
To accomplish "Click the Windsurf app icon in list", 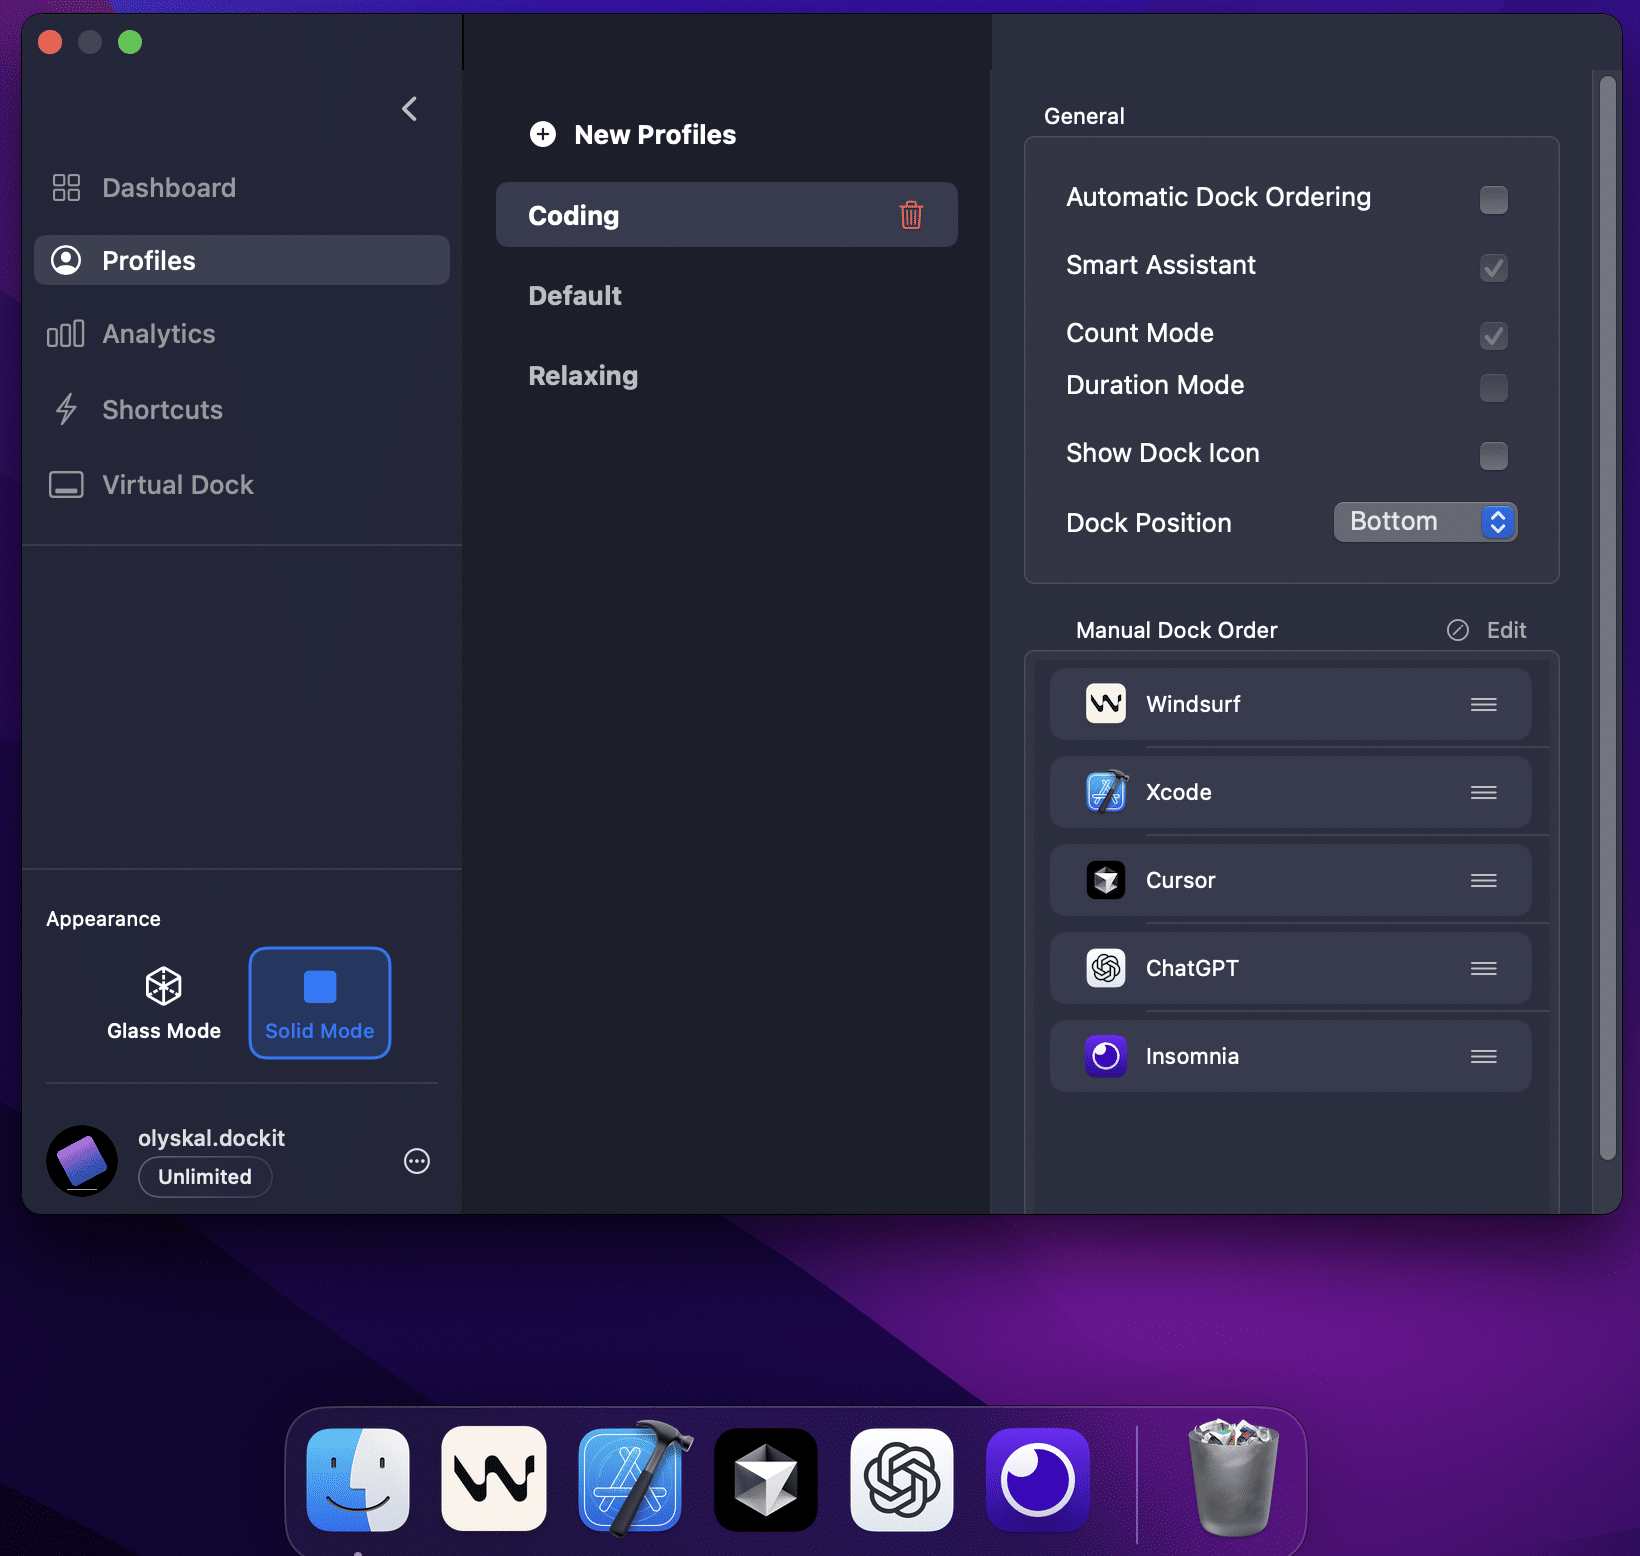I will [1106, 703].
